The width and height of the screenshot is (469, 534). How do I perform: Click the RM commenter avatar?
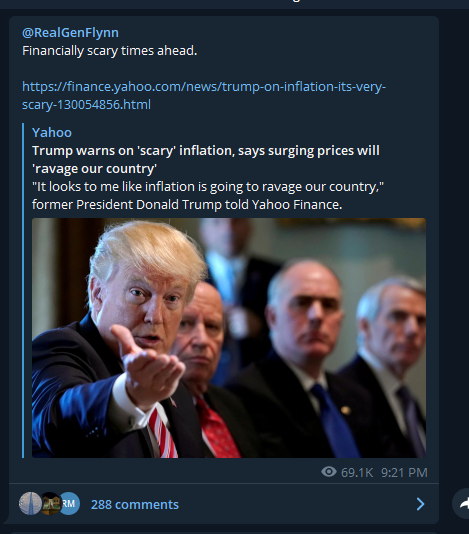(69, 503)
